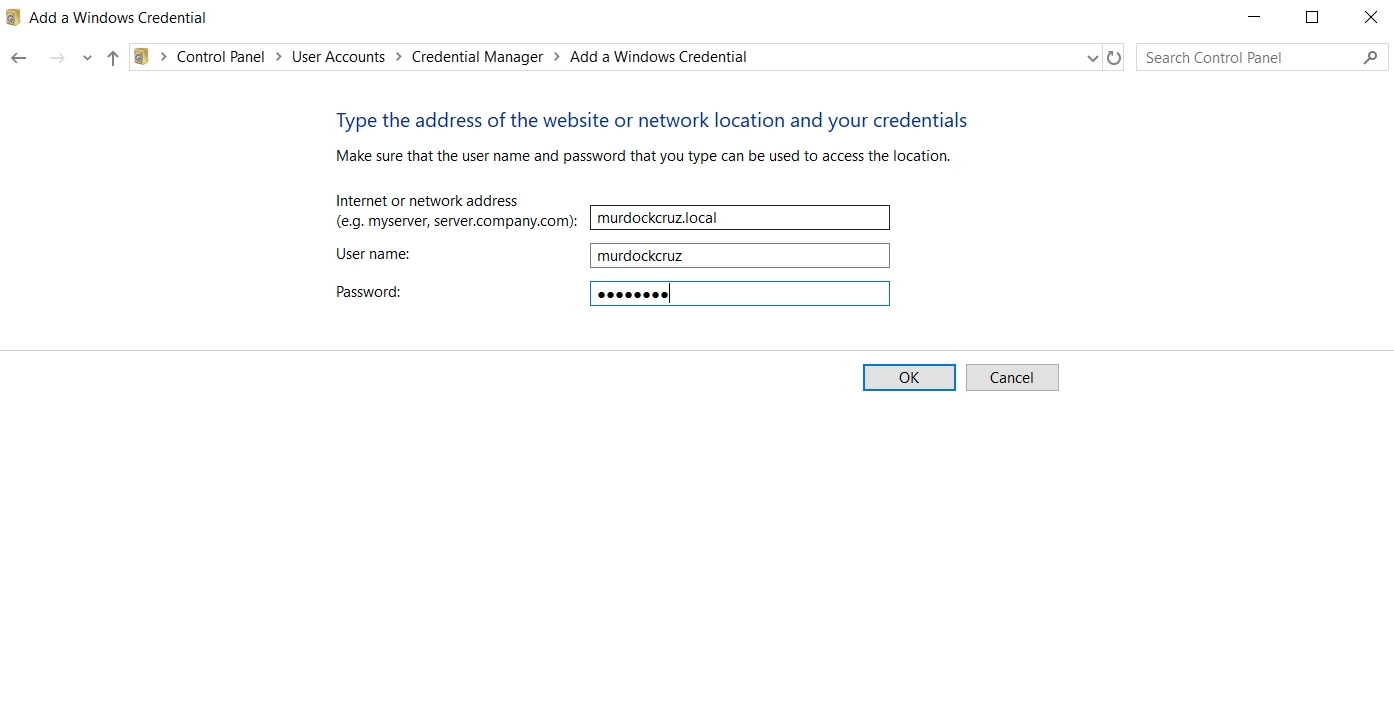Click the up one level arrow
The width and height of the screenshot is (1394, 705).
(112, 57)
